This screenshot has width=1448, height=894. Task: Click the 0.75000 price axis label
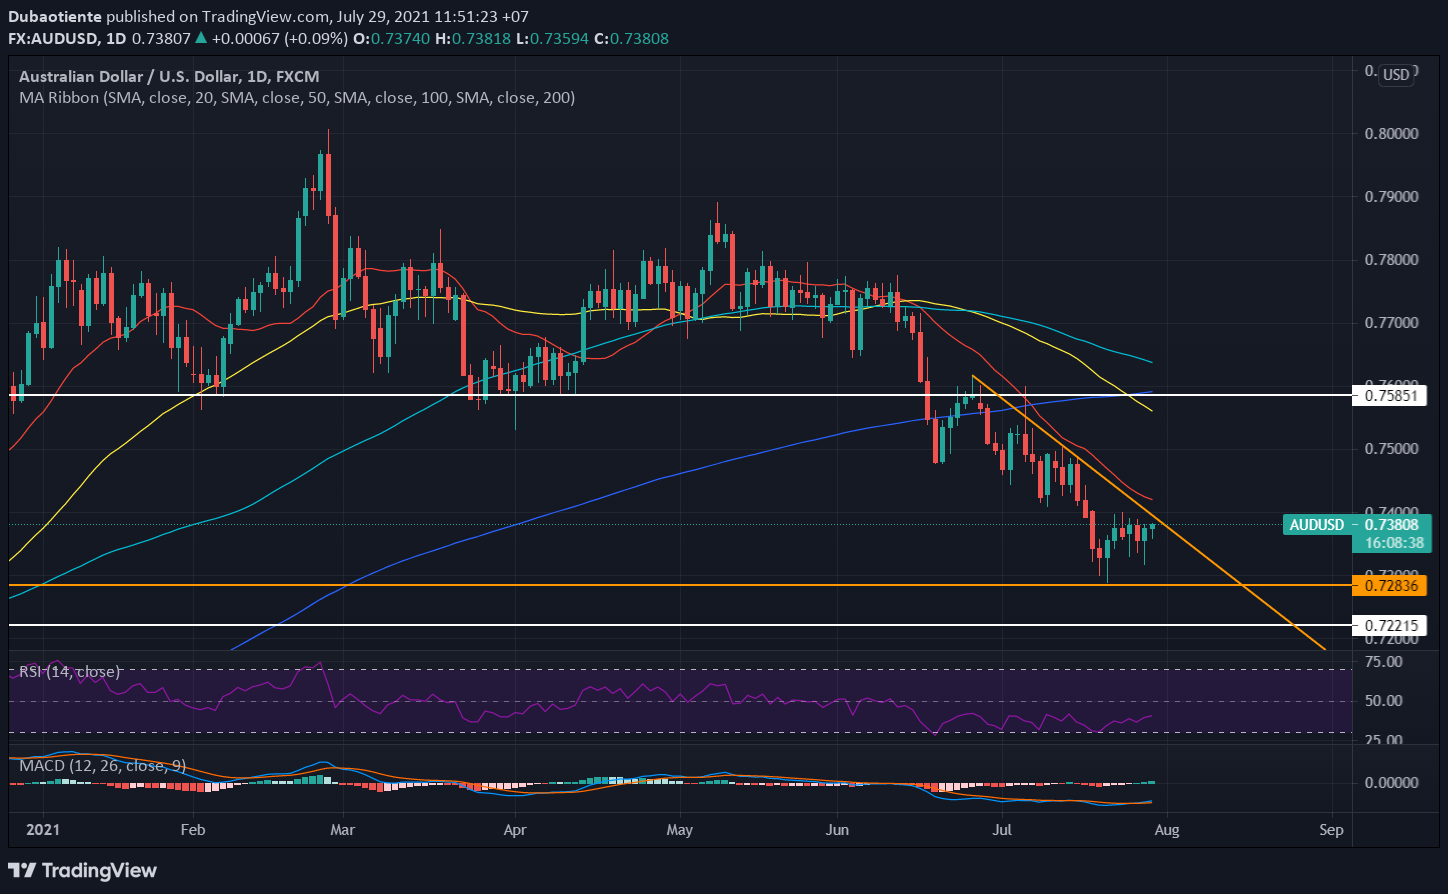pos(1391,449)
